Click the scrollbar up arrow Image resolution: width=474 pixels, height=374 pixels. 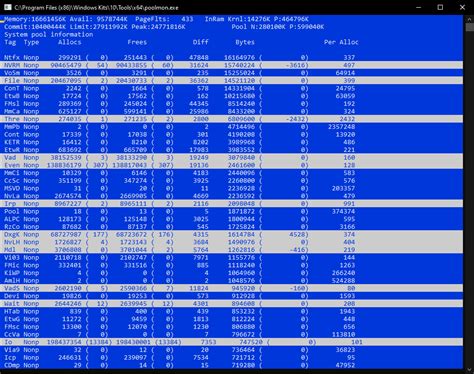click(468, 19)
